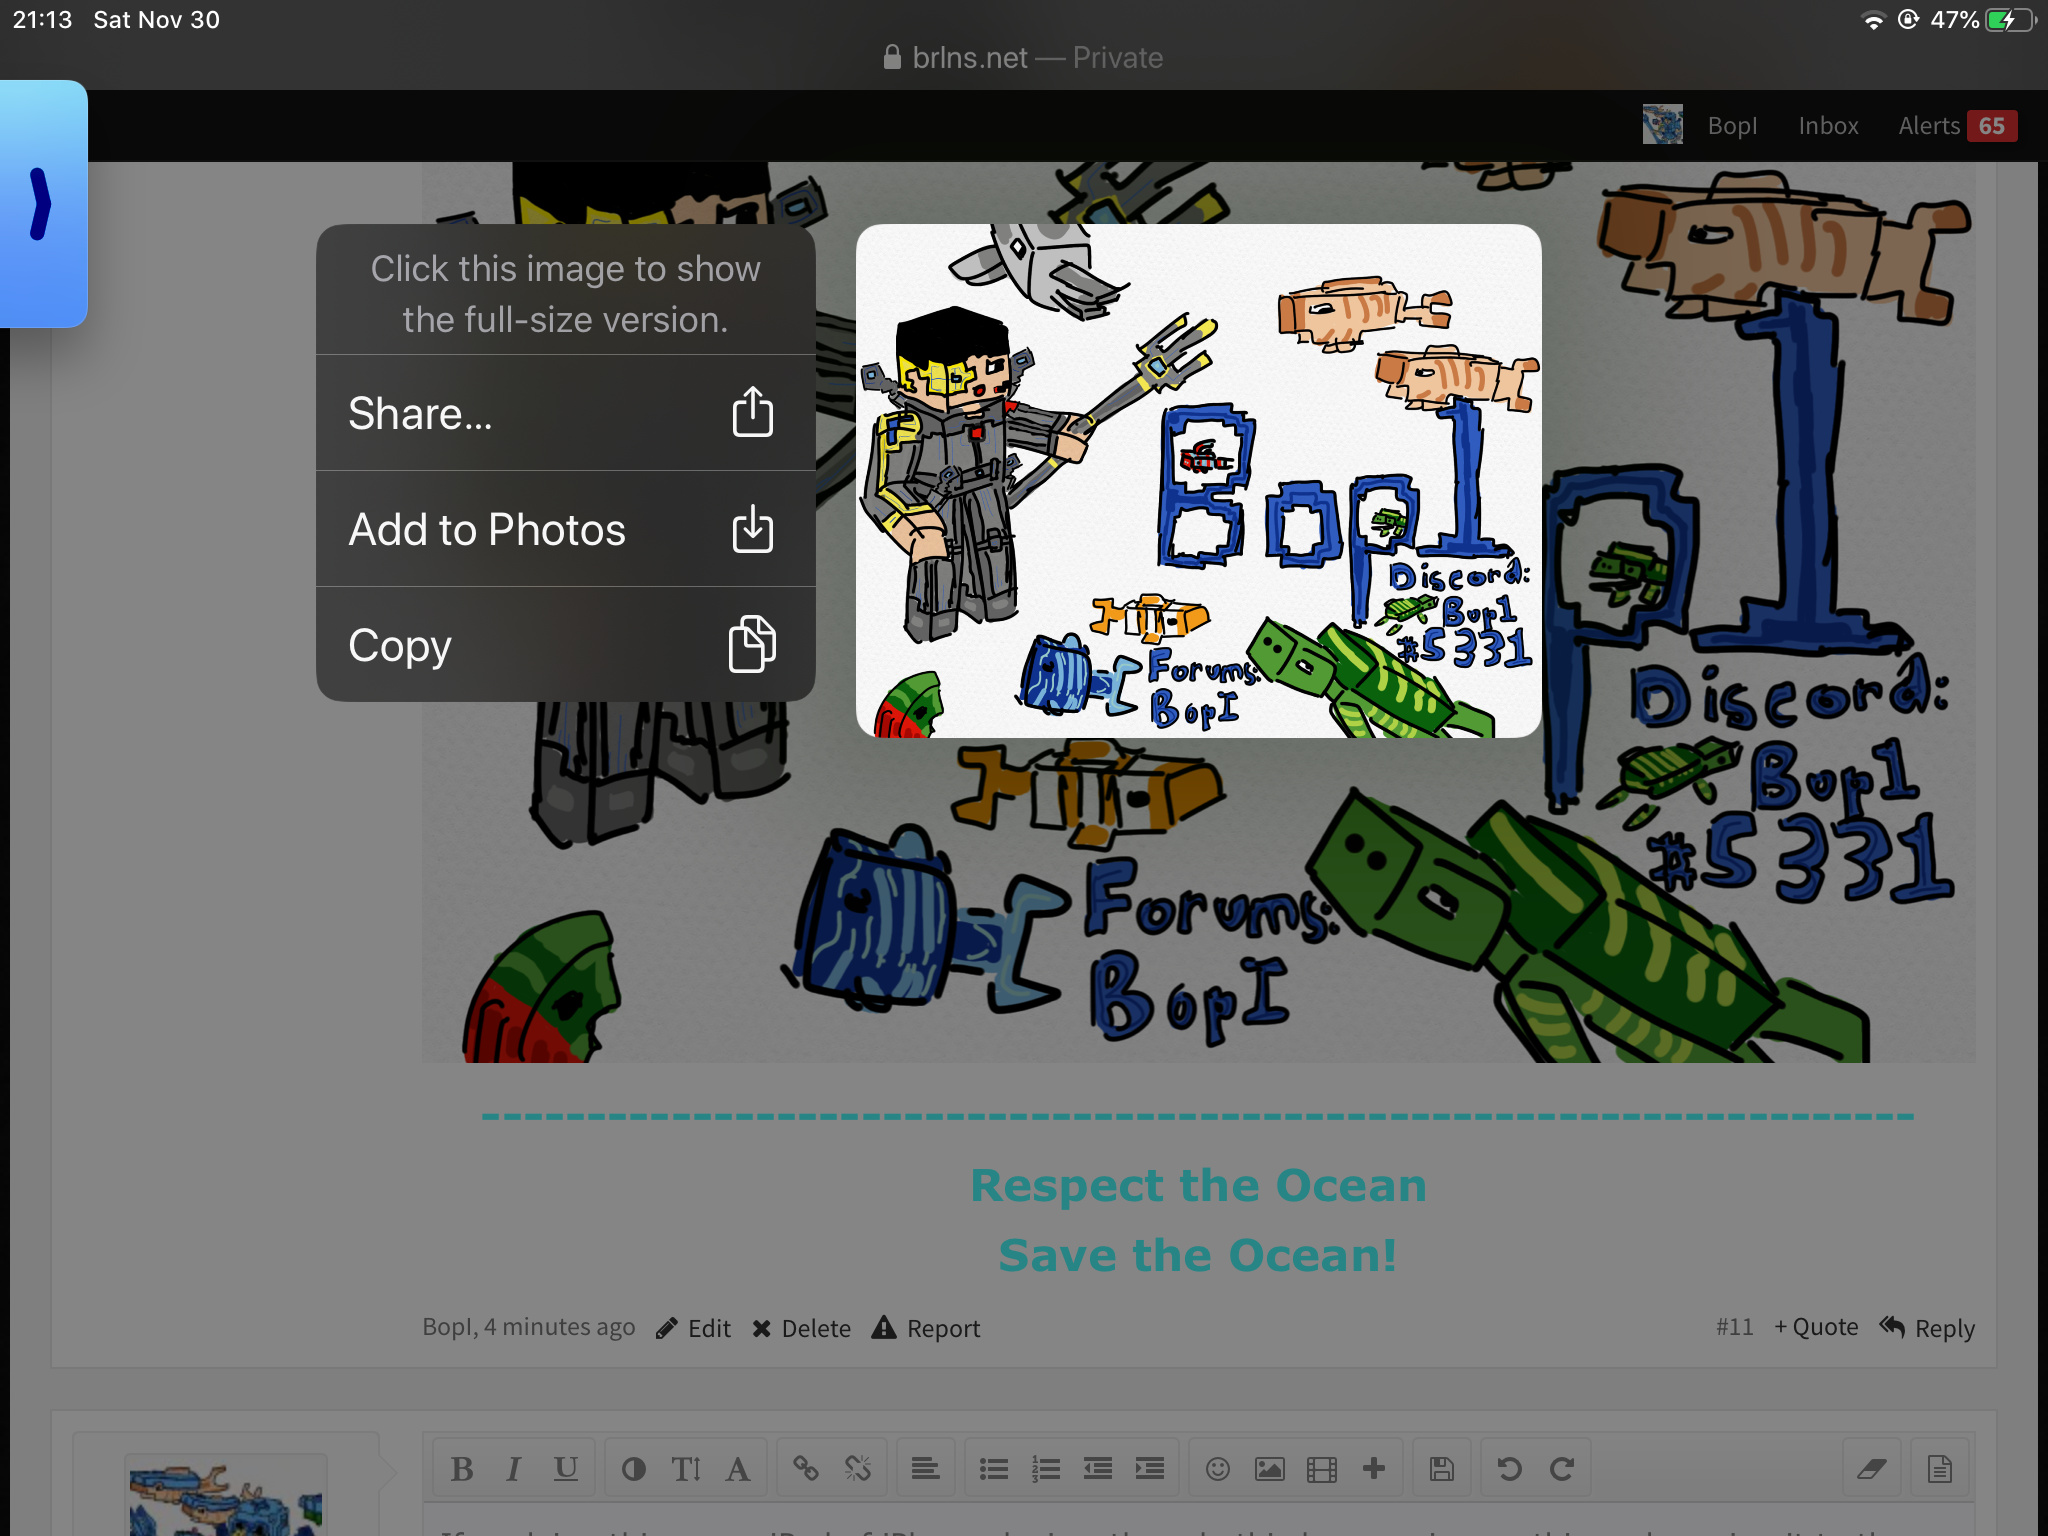Tap Share... in the image context menu
This screenshot has height=1536, width=2048.
tap(566, 413)
